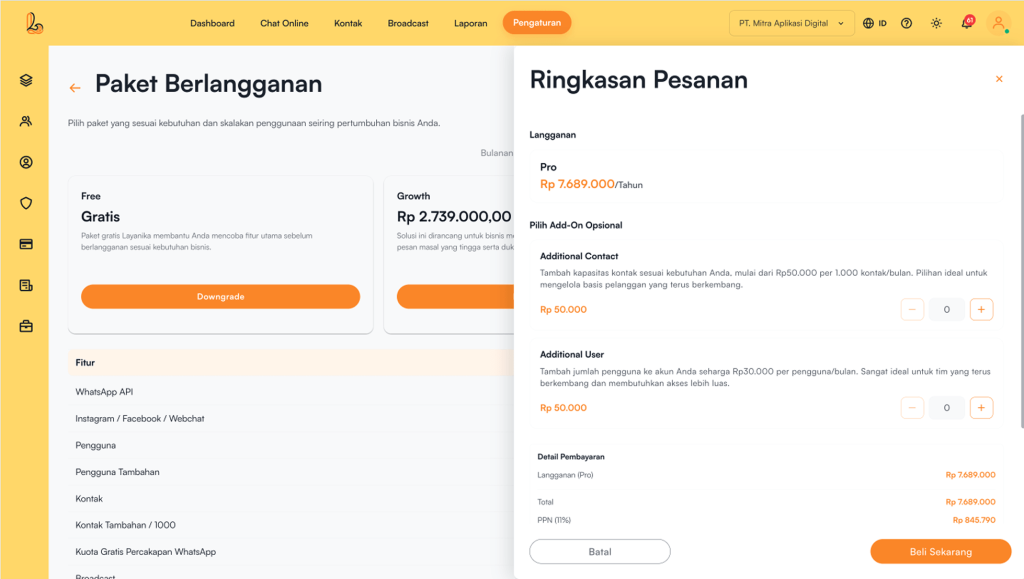Expand the PT. Mitra Aplikasi Digital dropdown

point(792,23)
